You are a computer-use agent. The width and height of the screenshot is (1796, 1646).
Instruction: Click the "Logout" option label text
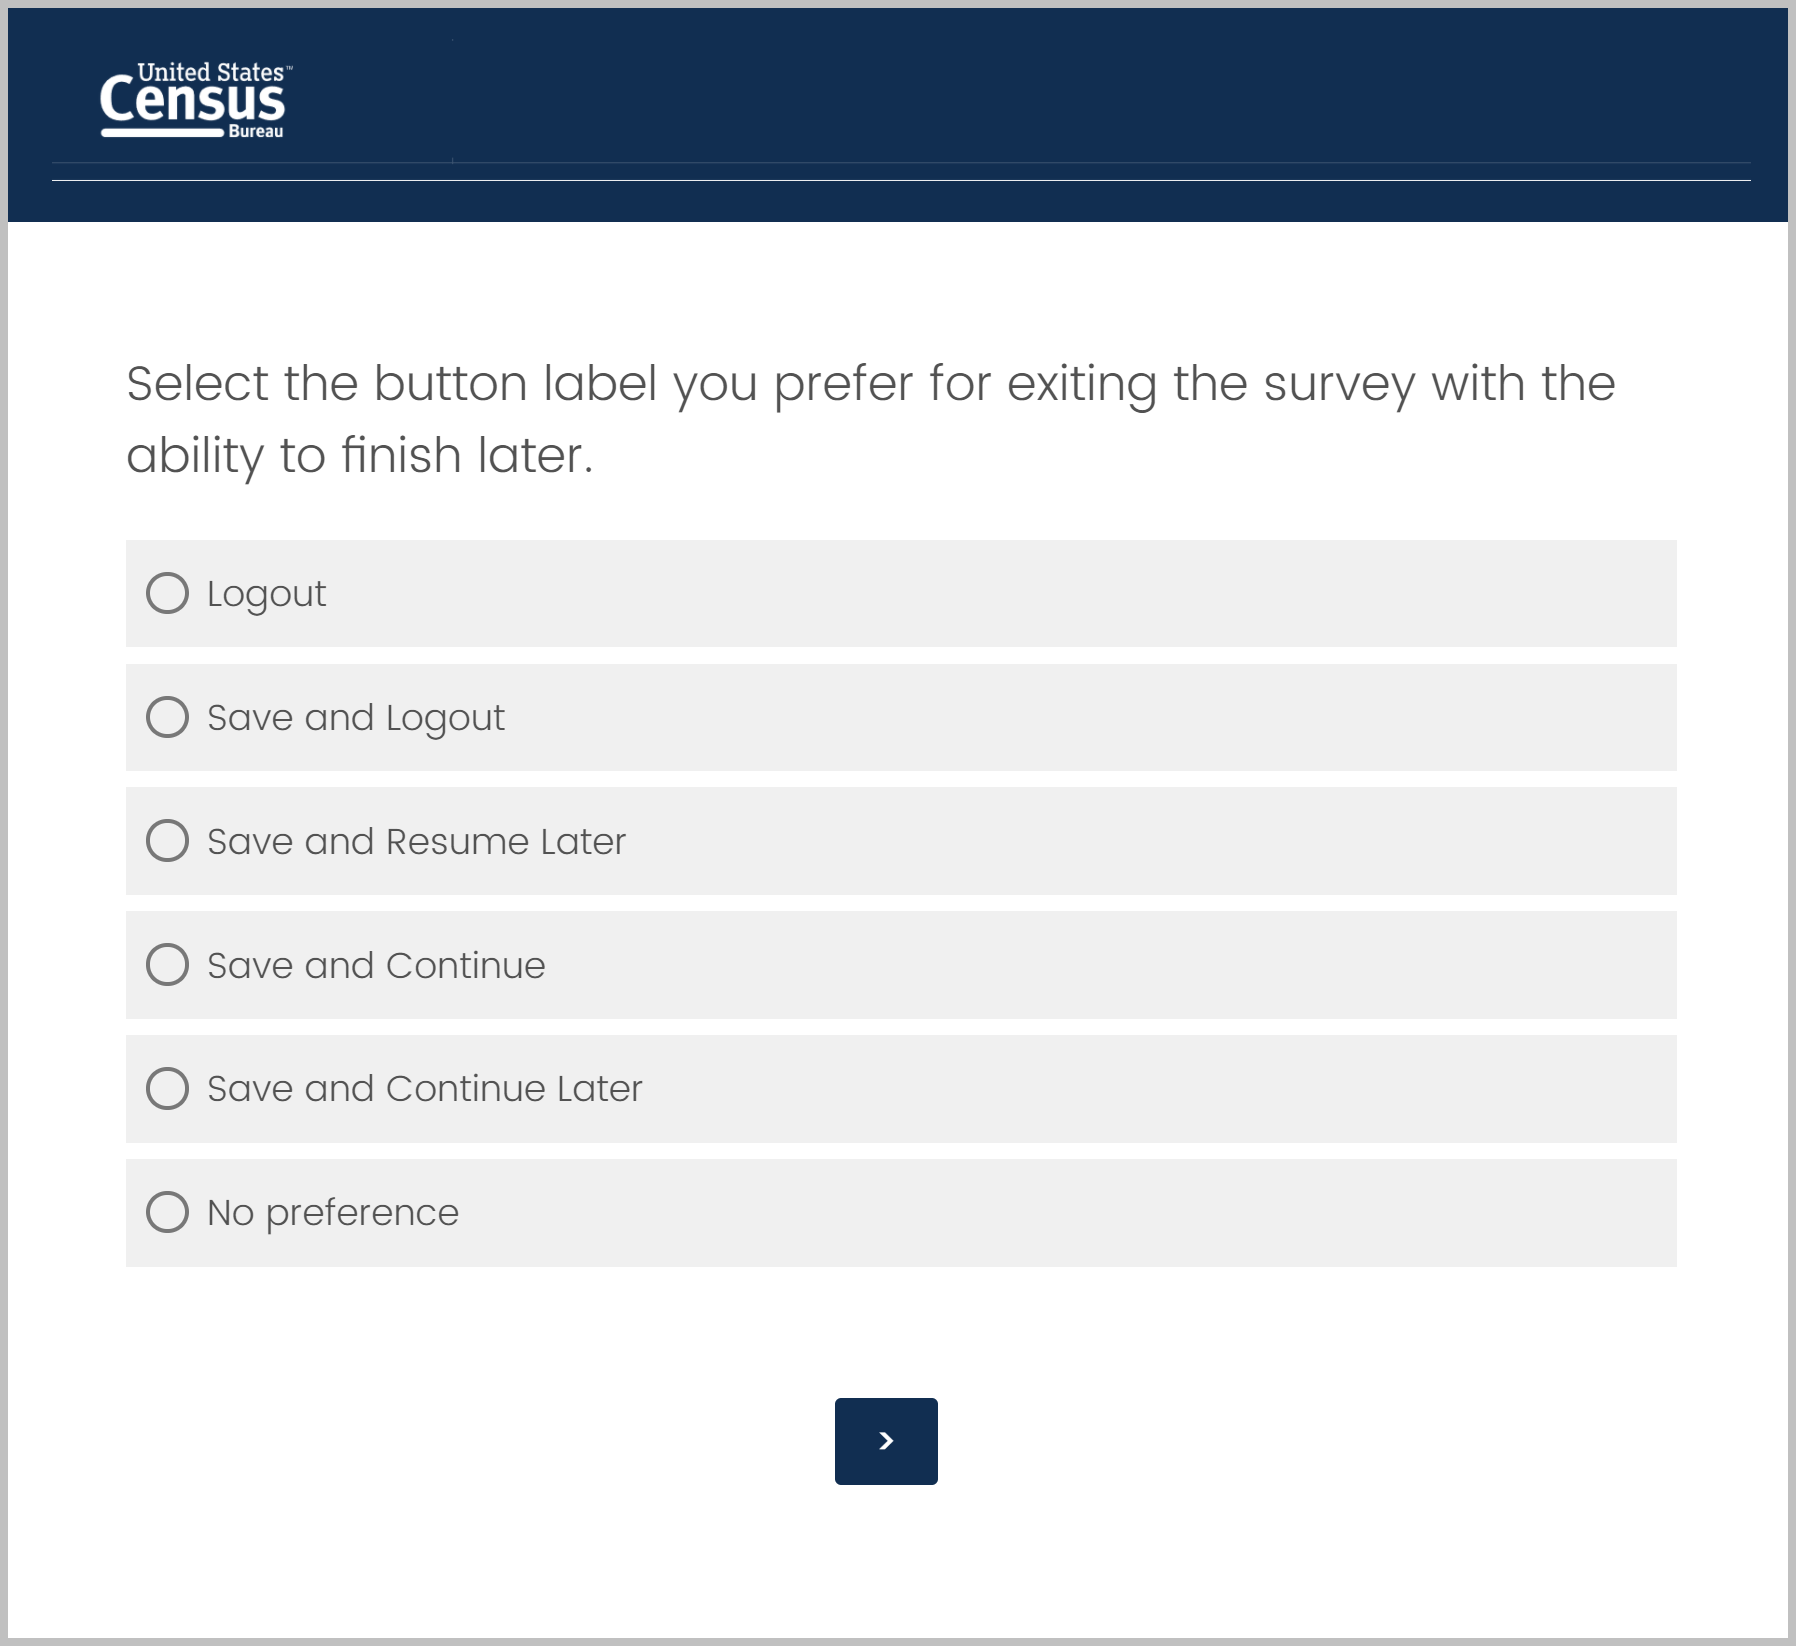(x=266, y=594)
